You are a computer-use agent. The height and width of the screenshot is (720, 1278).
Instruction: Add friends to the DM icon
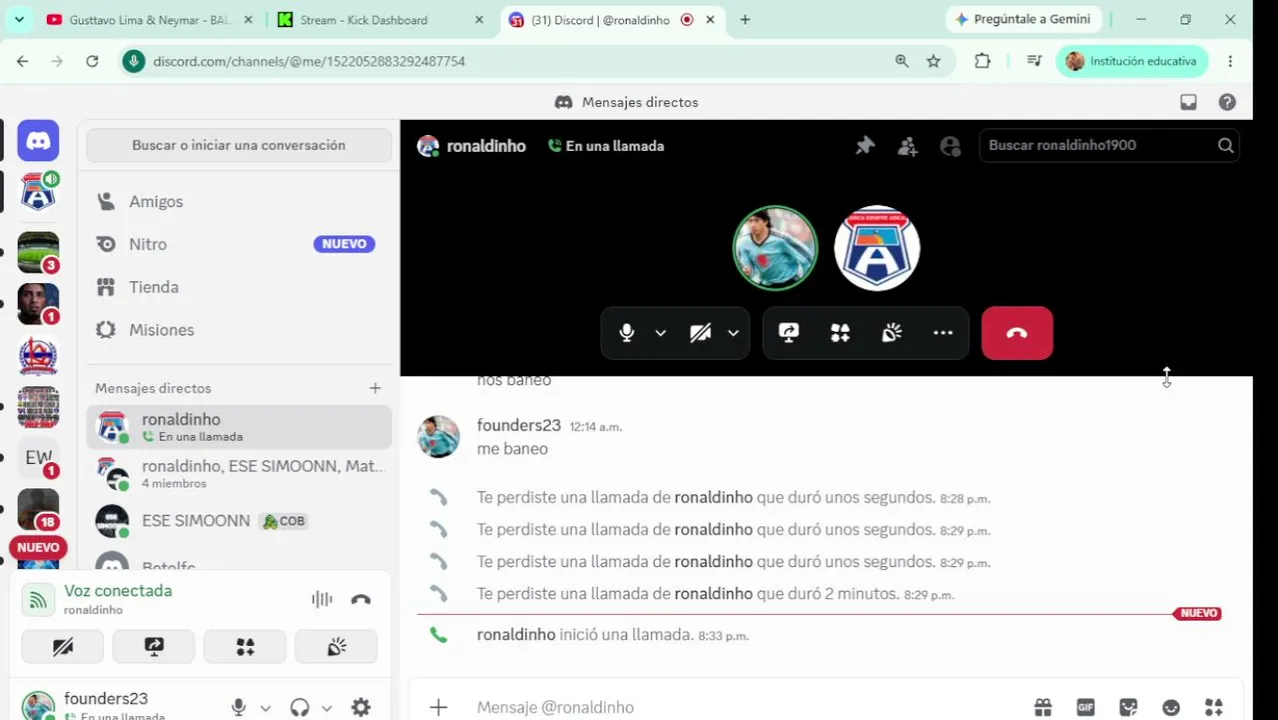908,146
